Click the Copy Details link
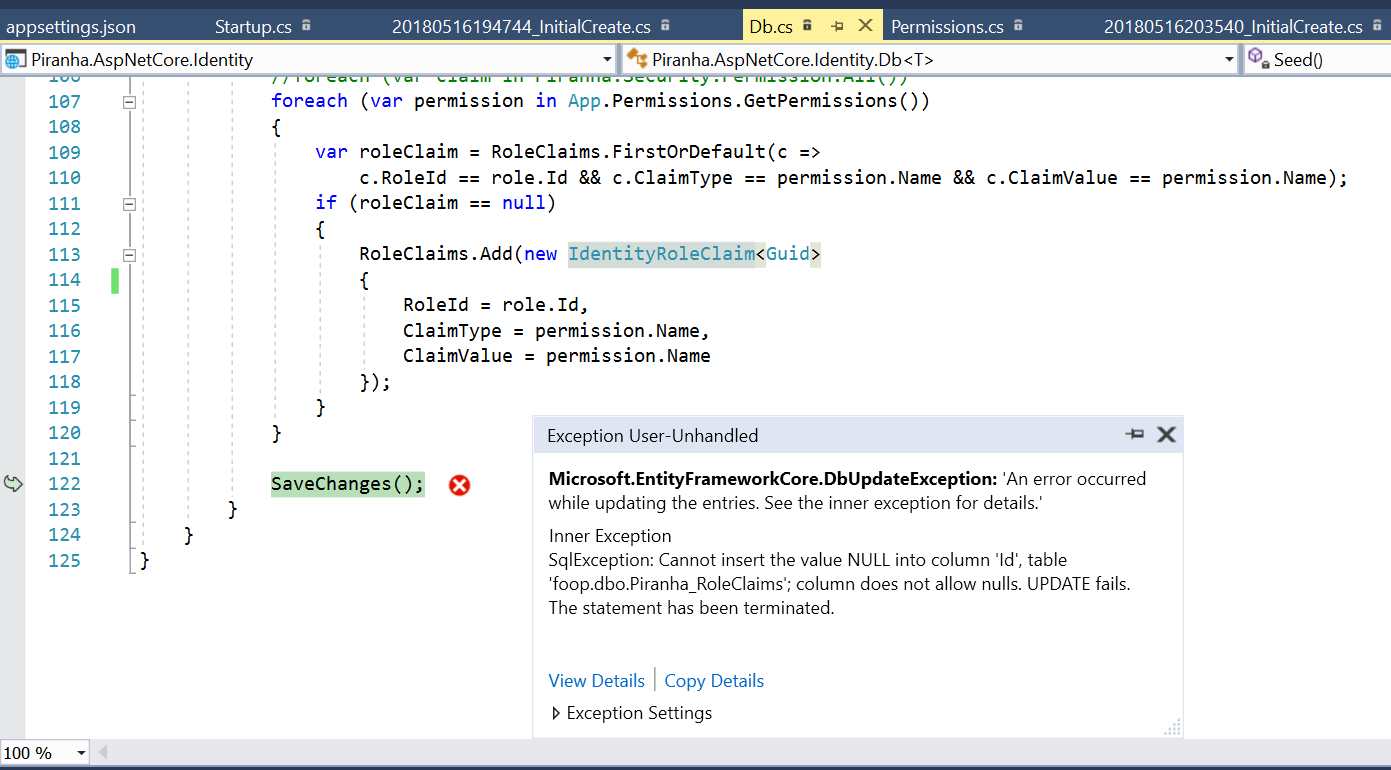This screenshot has height=770, width=1391. pos(713,680)
